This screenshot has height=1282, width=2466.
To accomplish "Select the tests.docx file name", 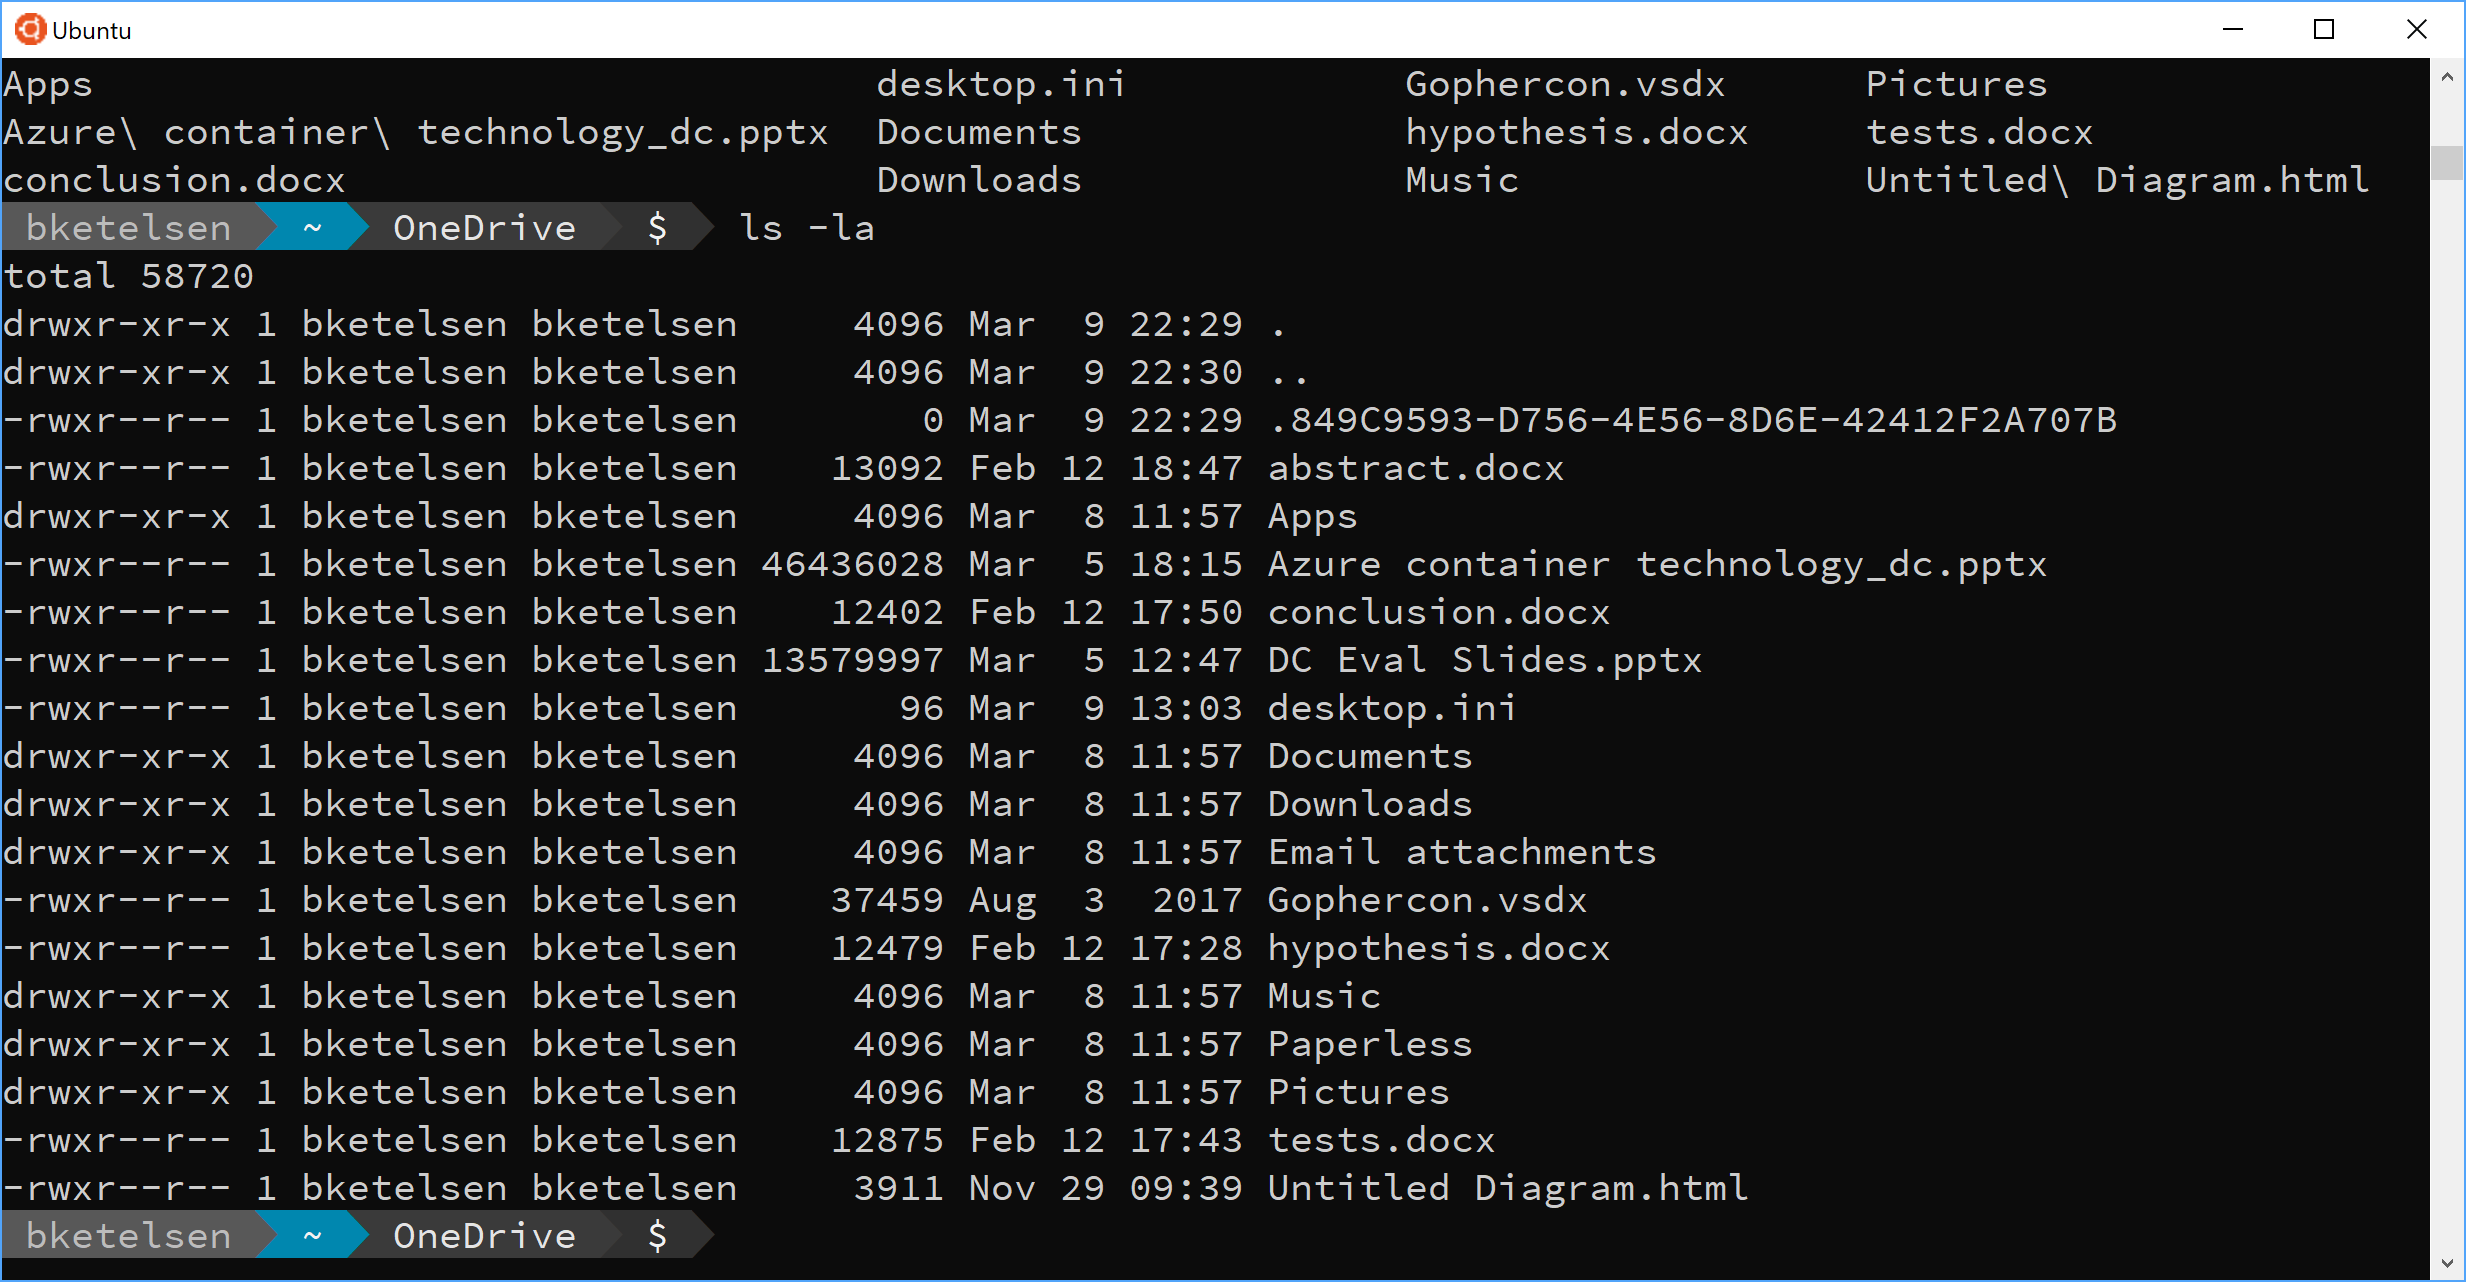I will pos(1380,1139).
